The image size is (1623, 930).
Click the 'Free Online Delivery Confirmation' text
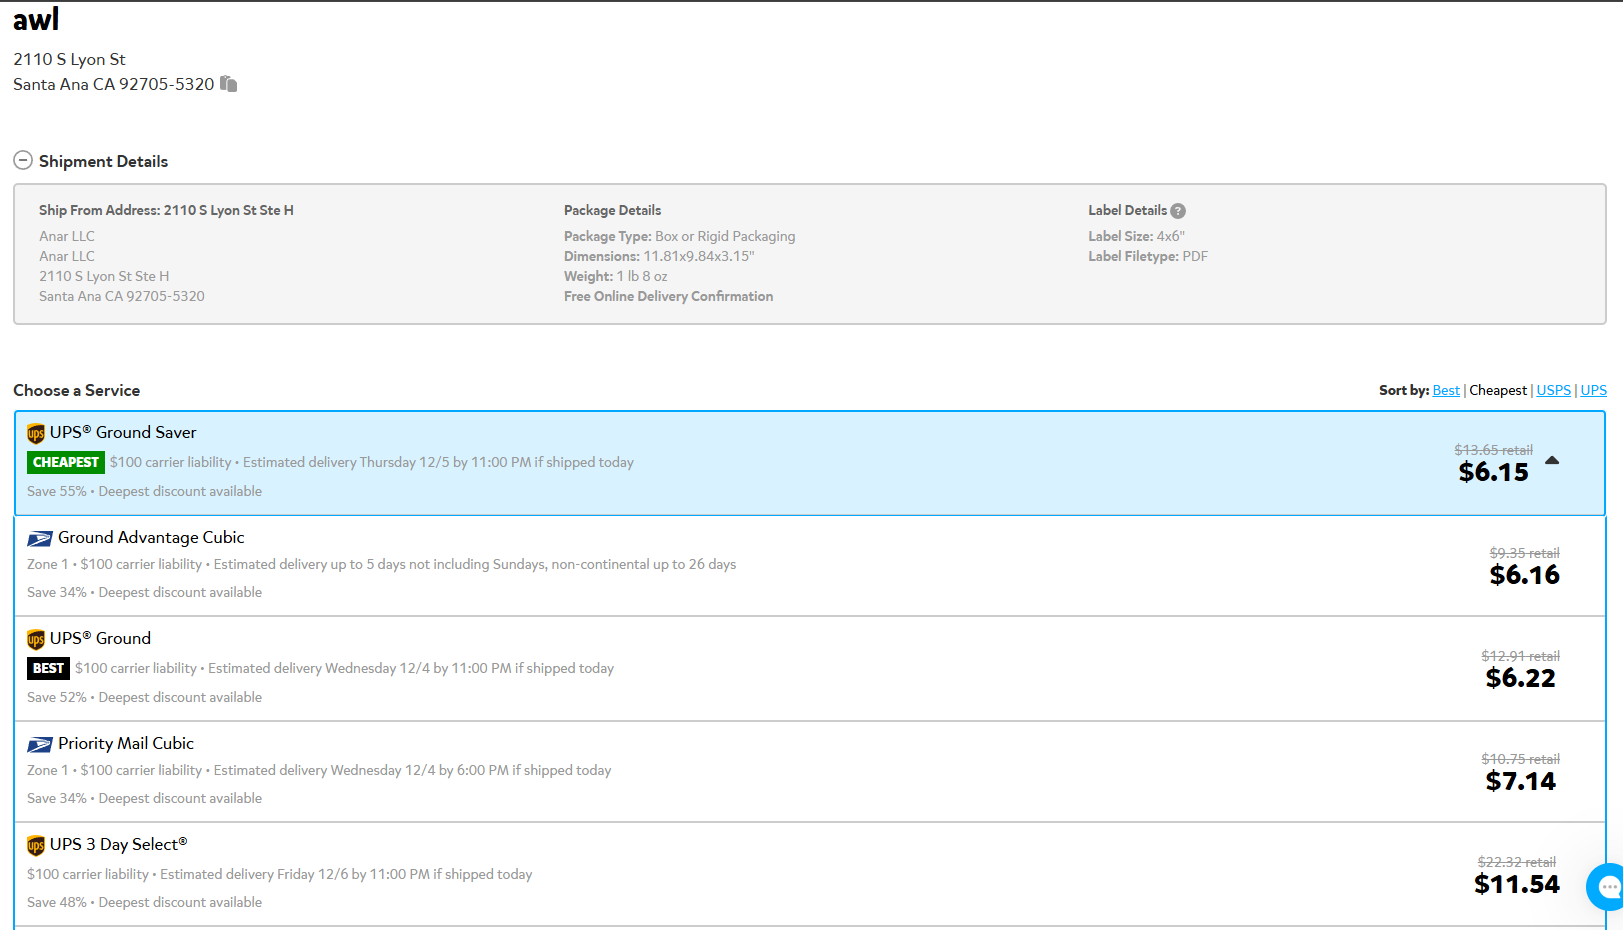pos(668,296)
